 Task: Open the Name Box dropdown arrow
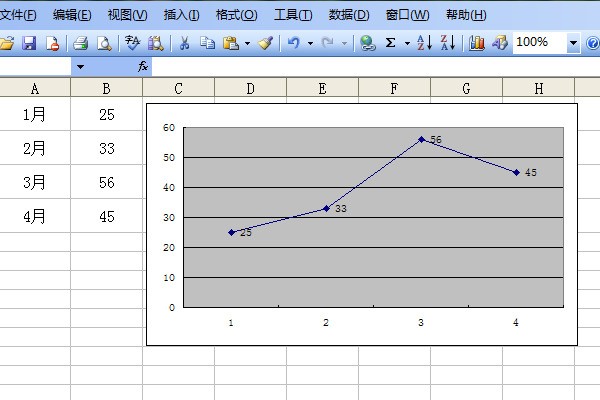coord(80,67)
